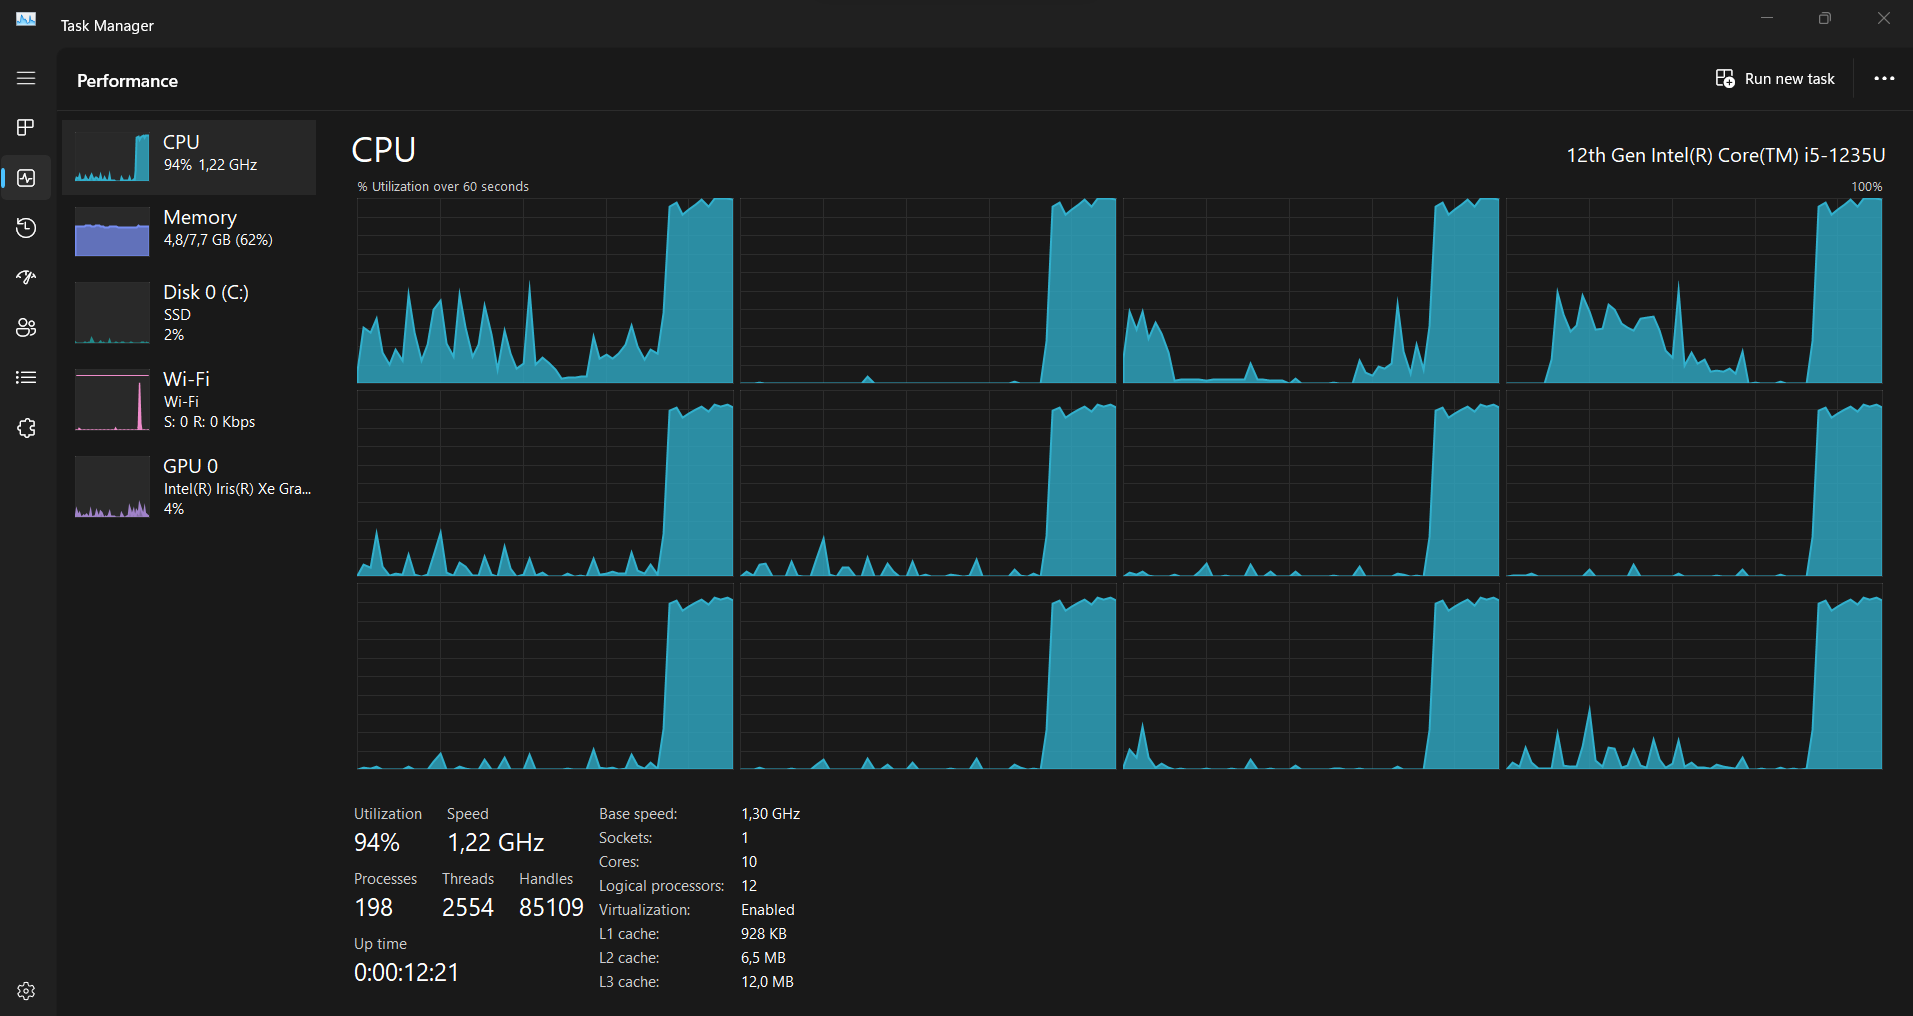Open the App history page

point(26,228)
